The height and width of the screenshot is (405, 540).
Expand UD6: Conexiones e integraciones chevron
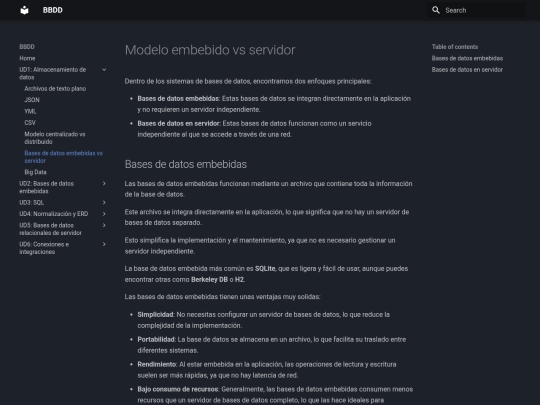pos(104,244)
